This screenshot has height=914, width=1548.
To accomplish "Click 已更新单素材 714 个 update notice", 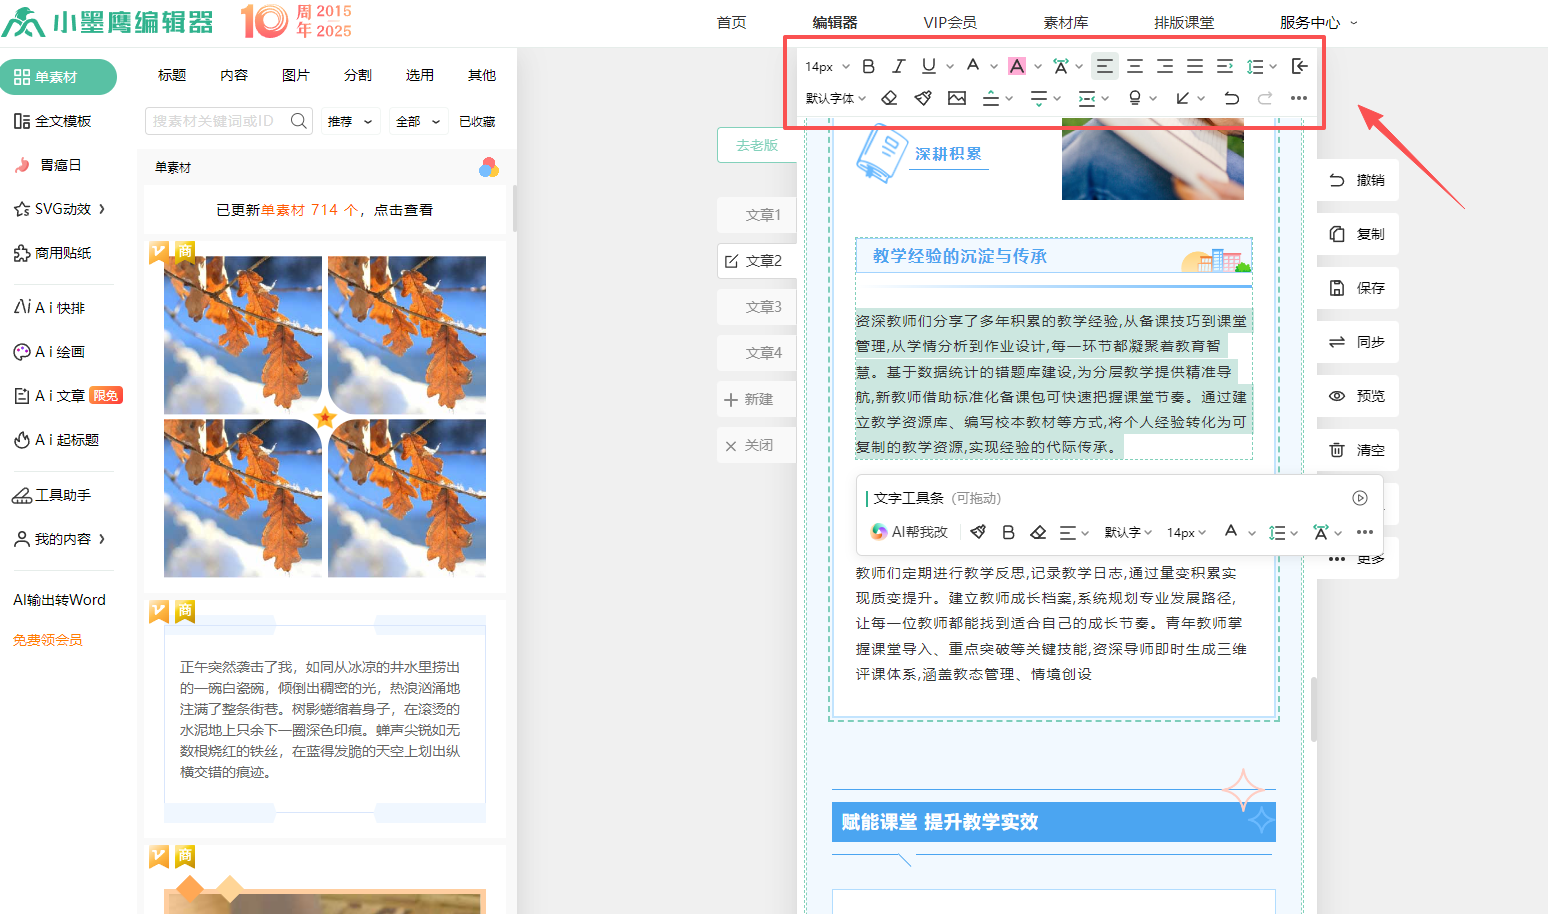I will pos(325,210).
